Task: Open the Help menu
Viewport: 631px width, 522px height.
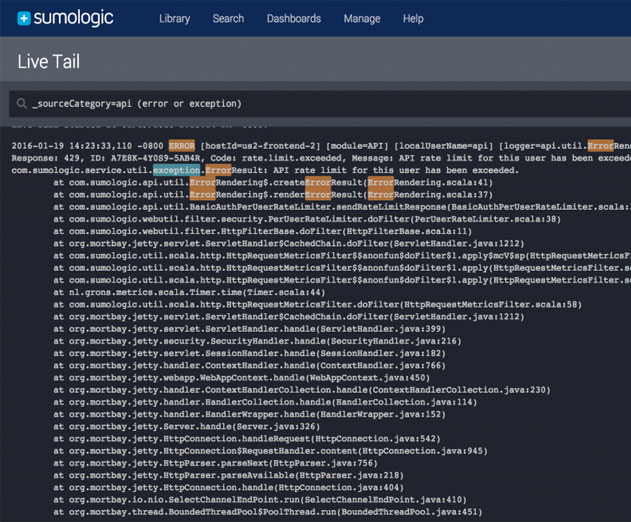Action: (413, 19)
